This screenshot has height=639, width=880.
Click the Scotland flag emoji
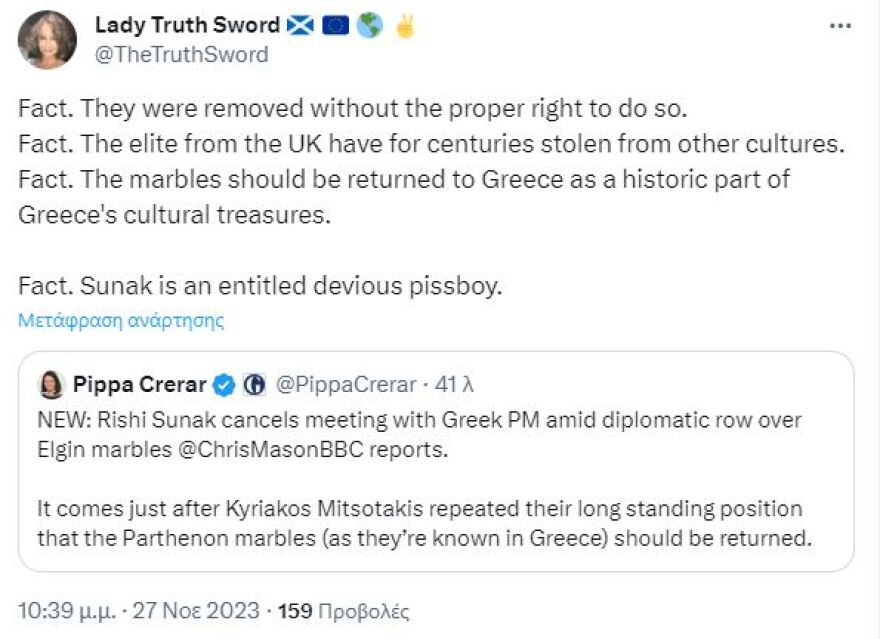click(x=300, y=25)
